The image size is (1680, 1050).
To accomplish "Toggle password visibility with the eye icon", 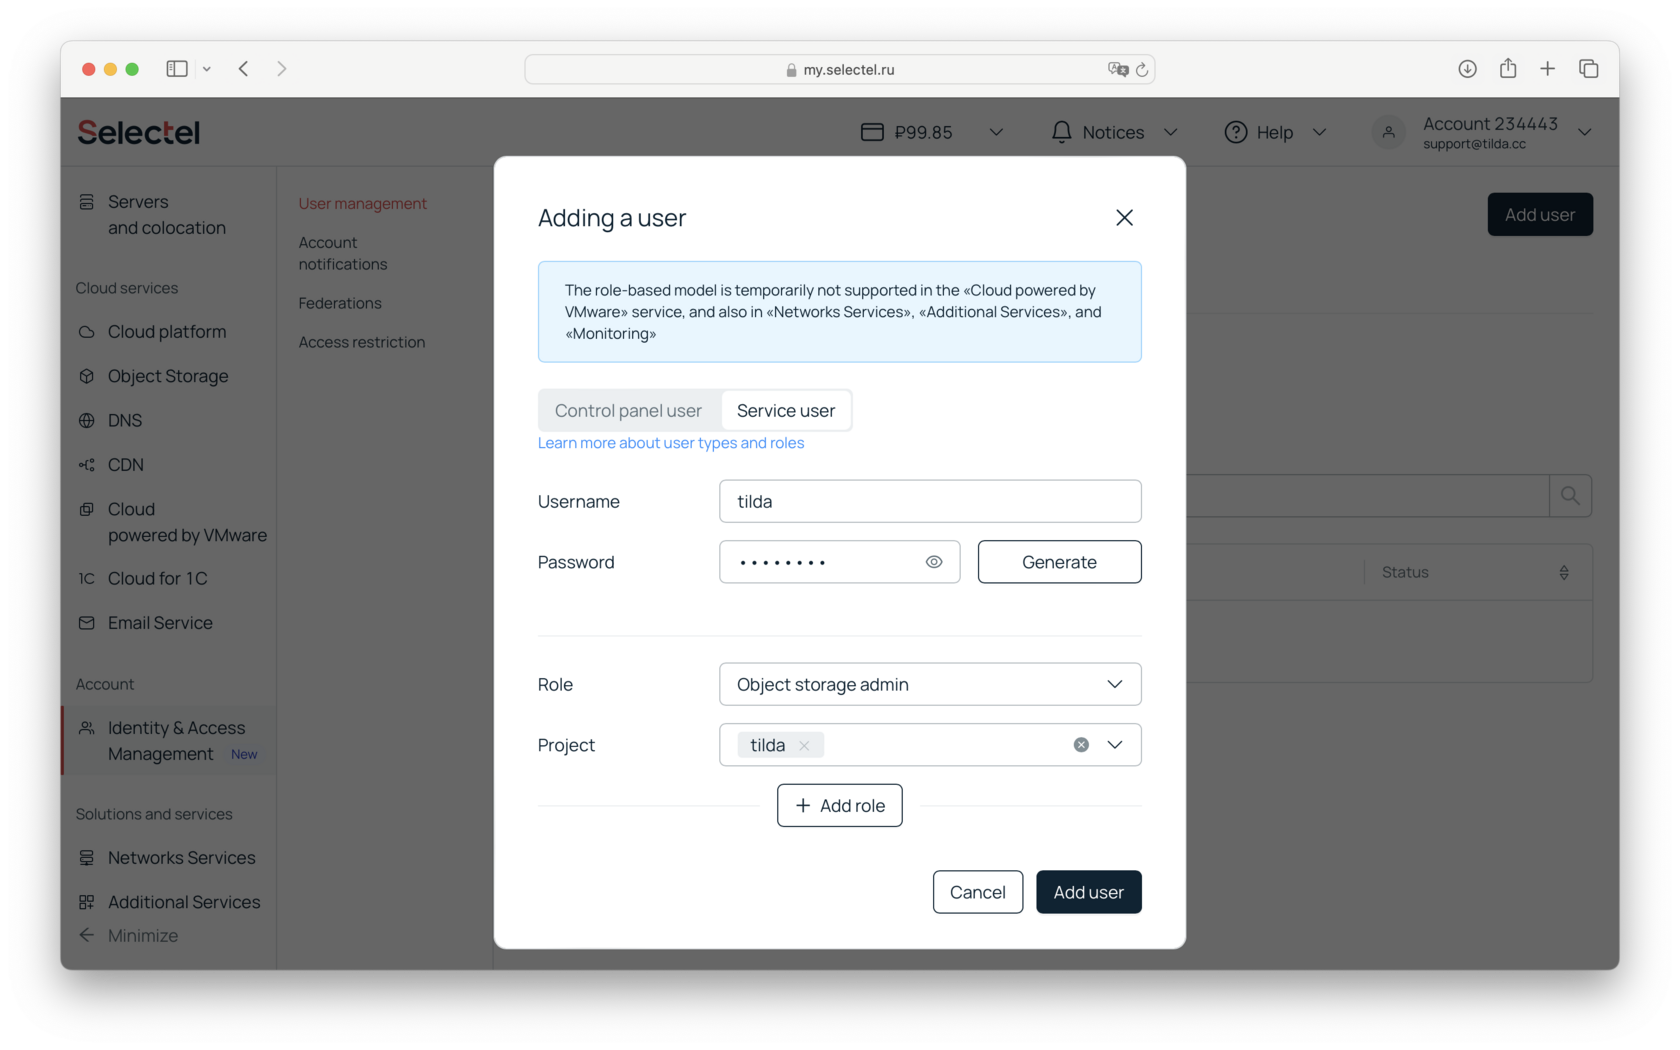I will 934,561.
